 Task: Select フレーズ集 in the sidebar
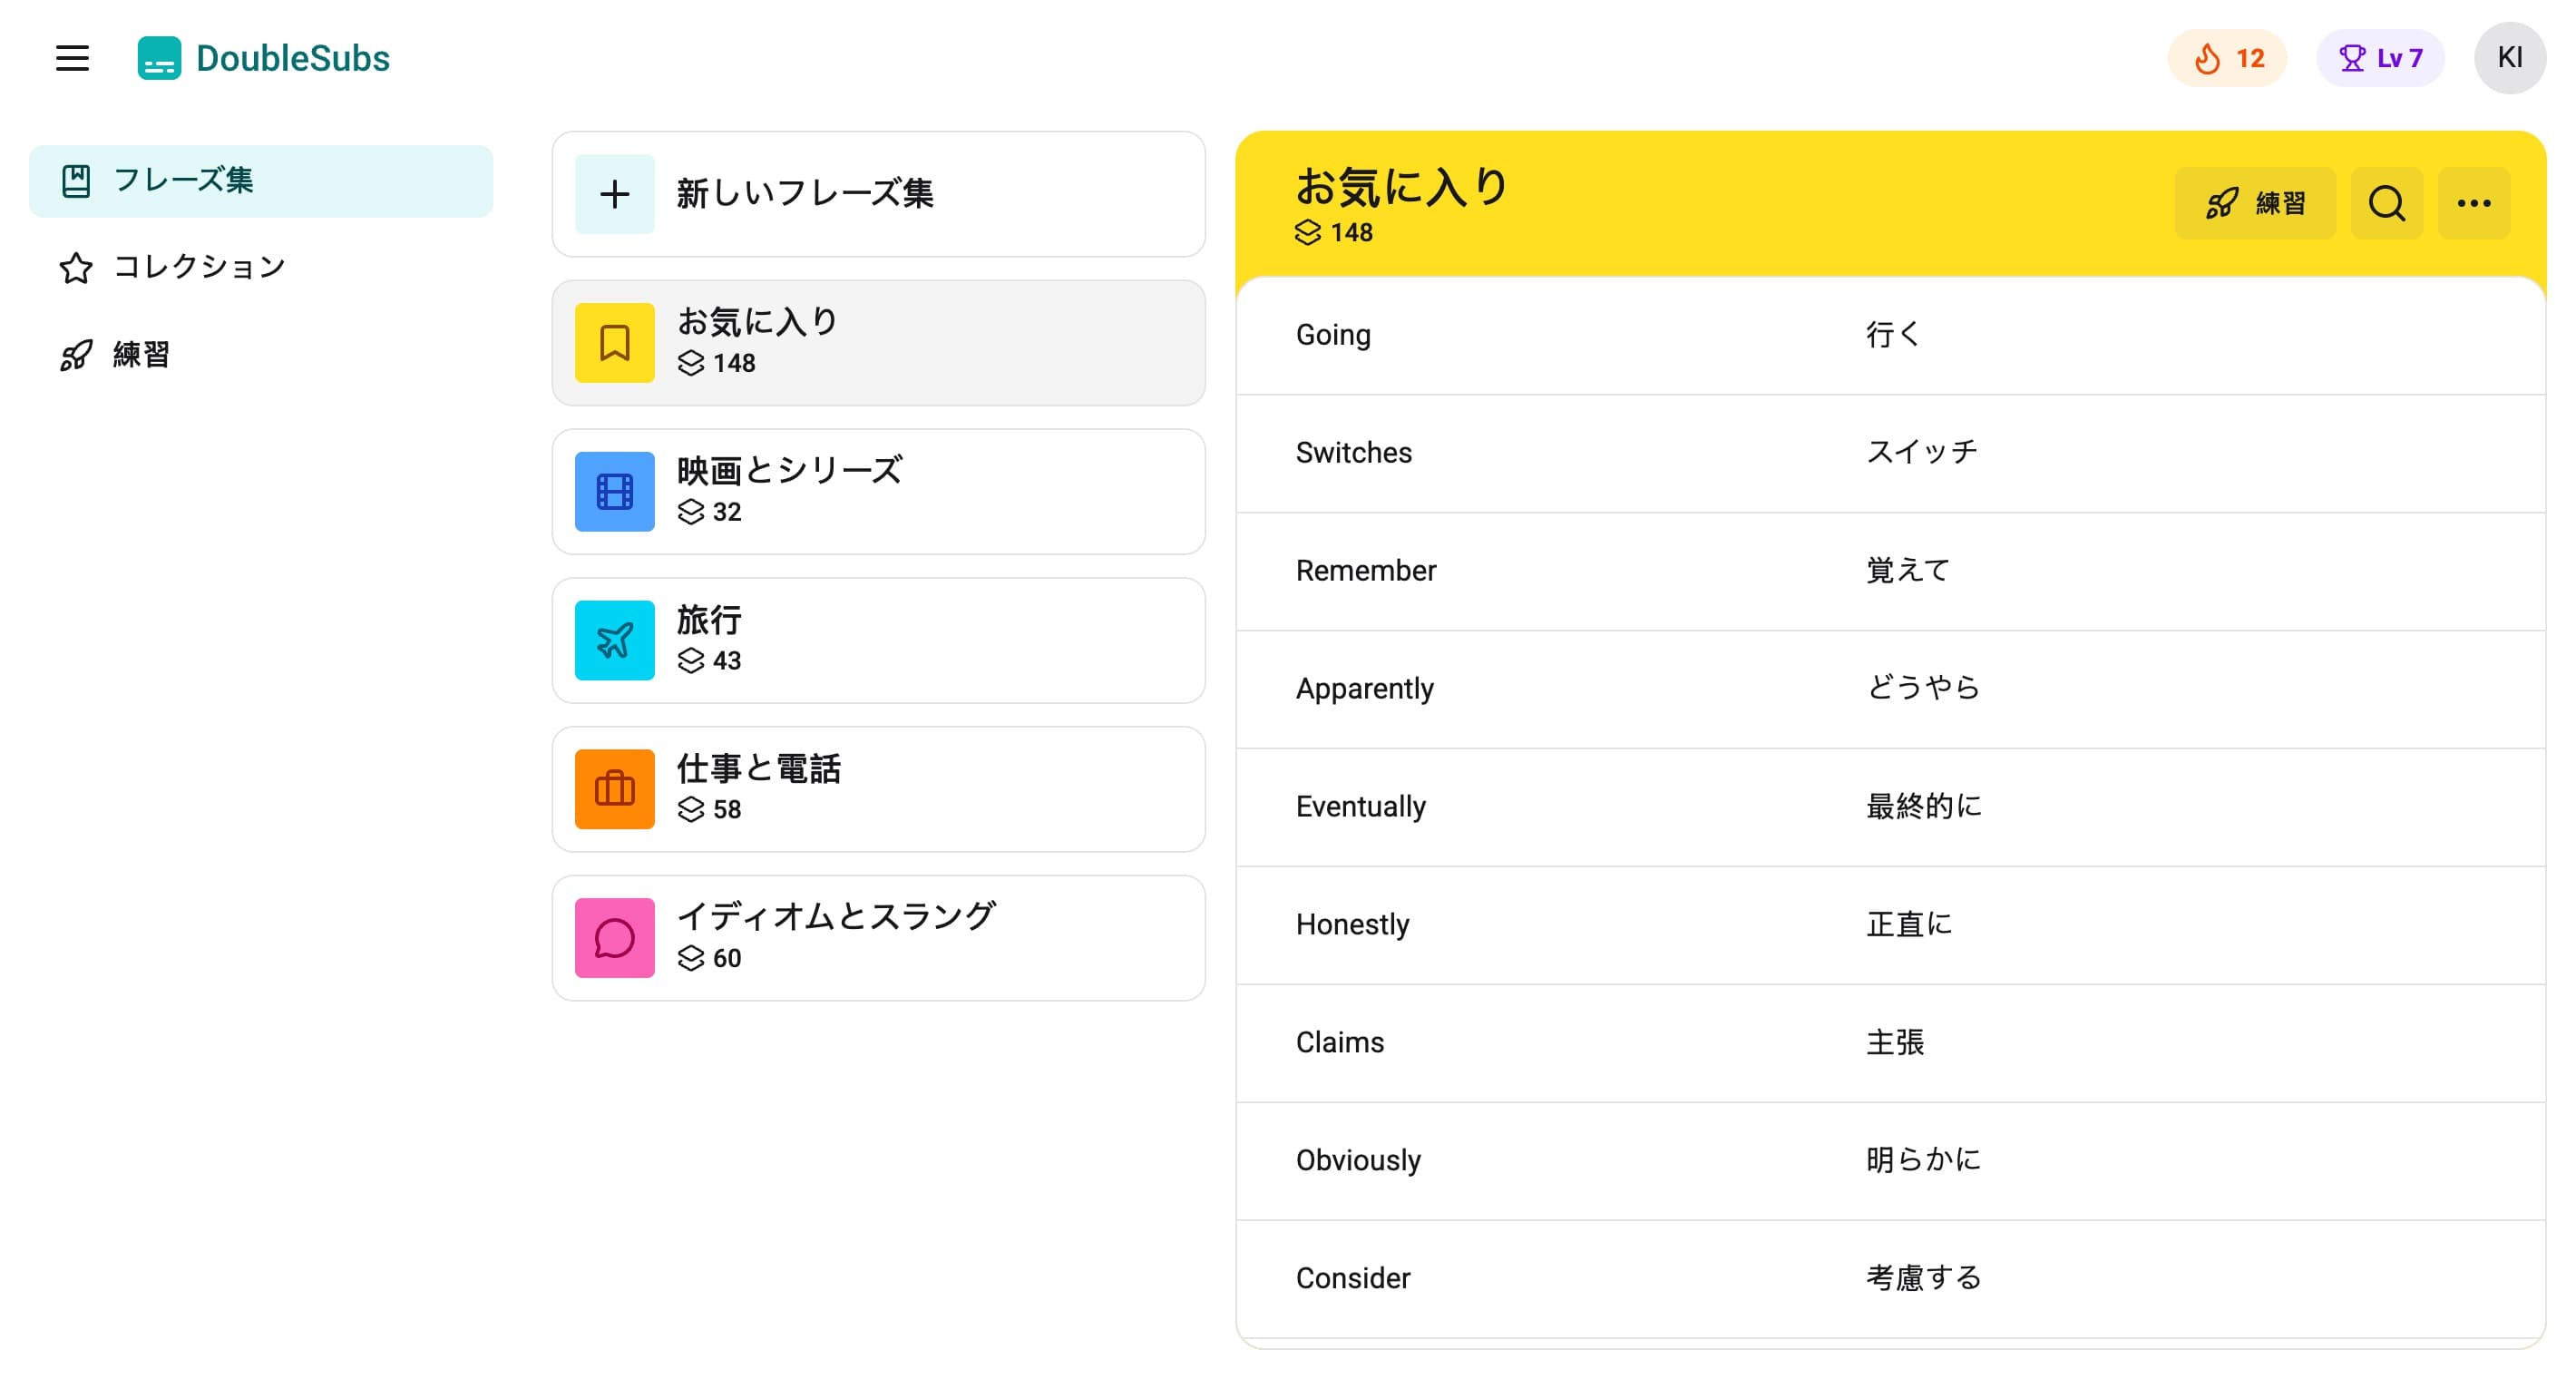pos(260,181)
